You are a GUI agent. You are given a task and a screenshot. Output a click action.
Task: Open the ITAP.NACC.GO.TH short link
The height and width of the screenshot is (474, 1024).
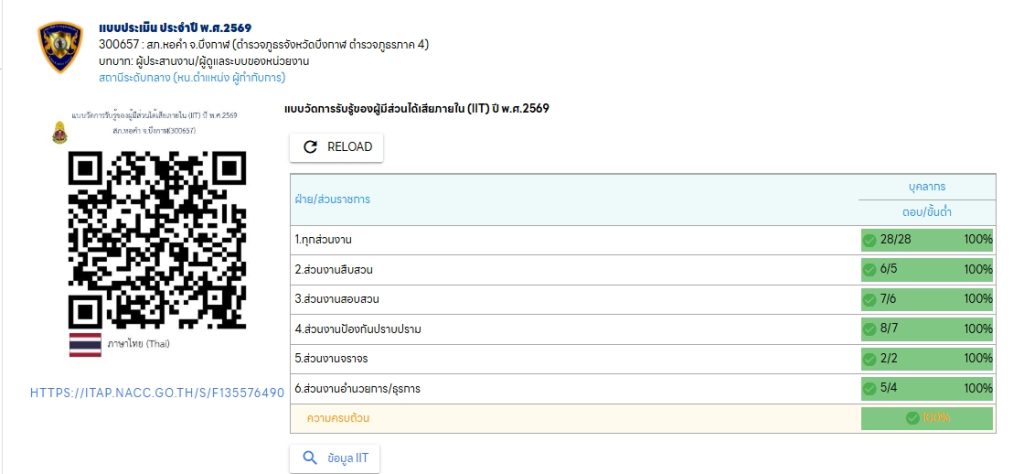[x=157, y=393]
